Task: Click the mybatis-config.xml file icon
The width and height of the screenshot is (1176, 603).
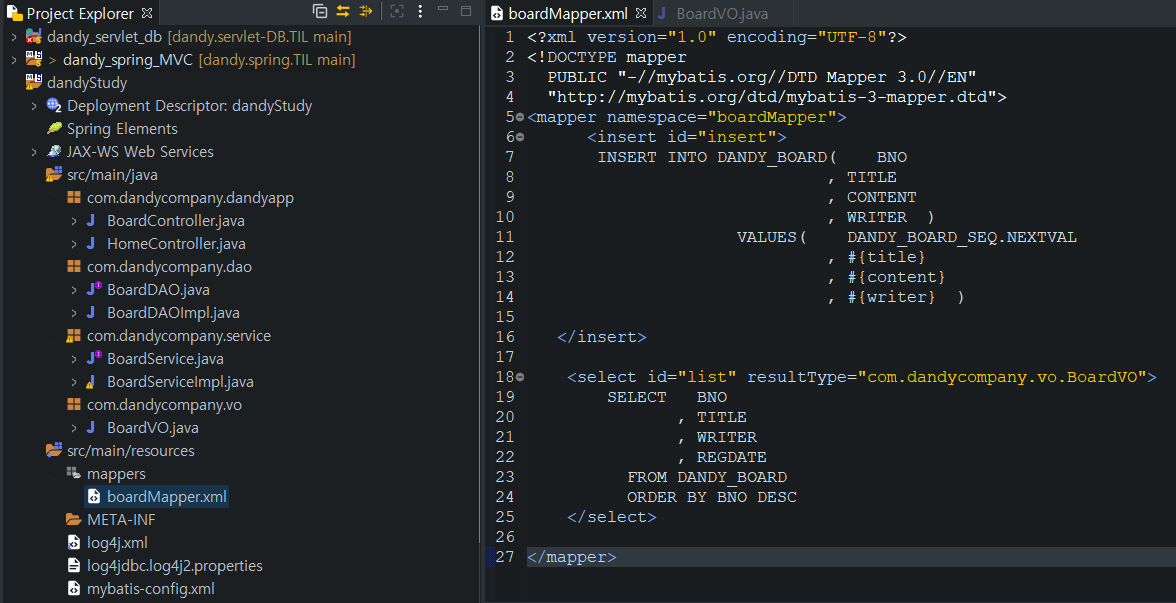Action: tap(74, 589)
